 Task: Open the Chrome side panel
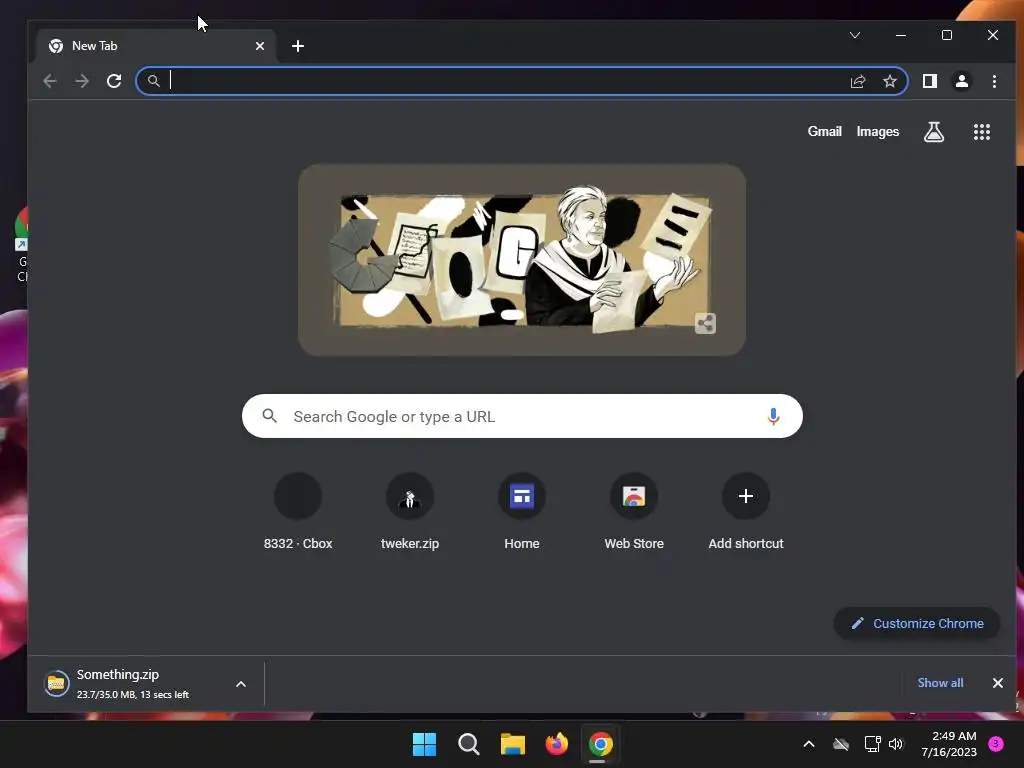coord(929,81)
